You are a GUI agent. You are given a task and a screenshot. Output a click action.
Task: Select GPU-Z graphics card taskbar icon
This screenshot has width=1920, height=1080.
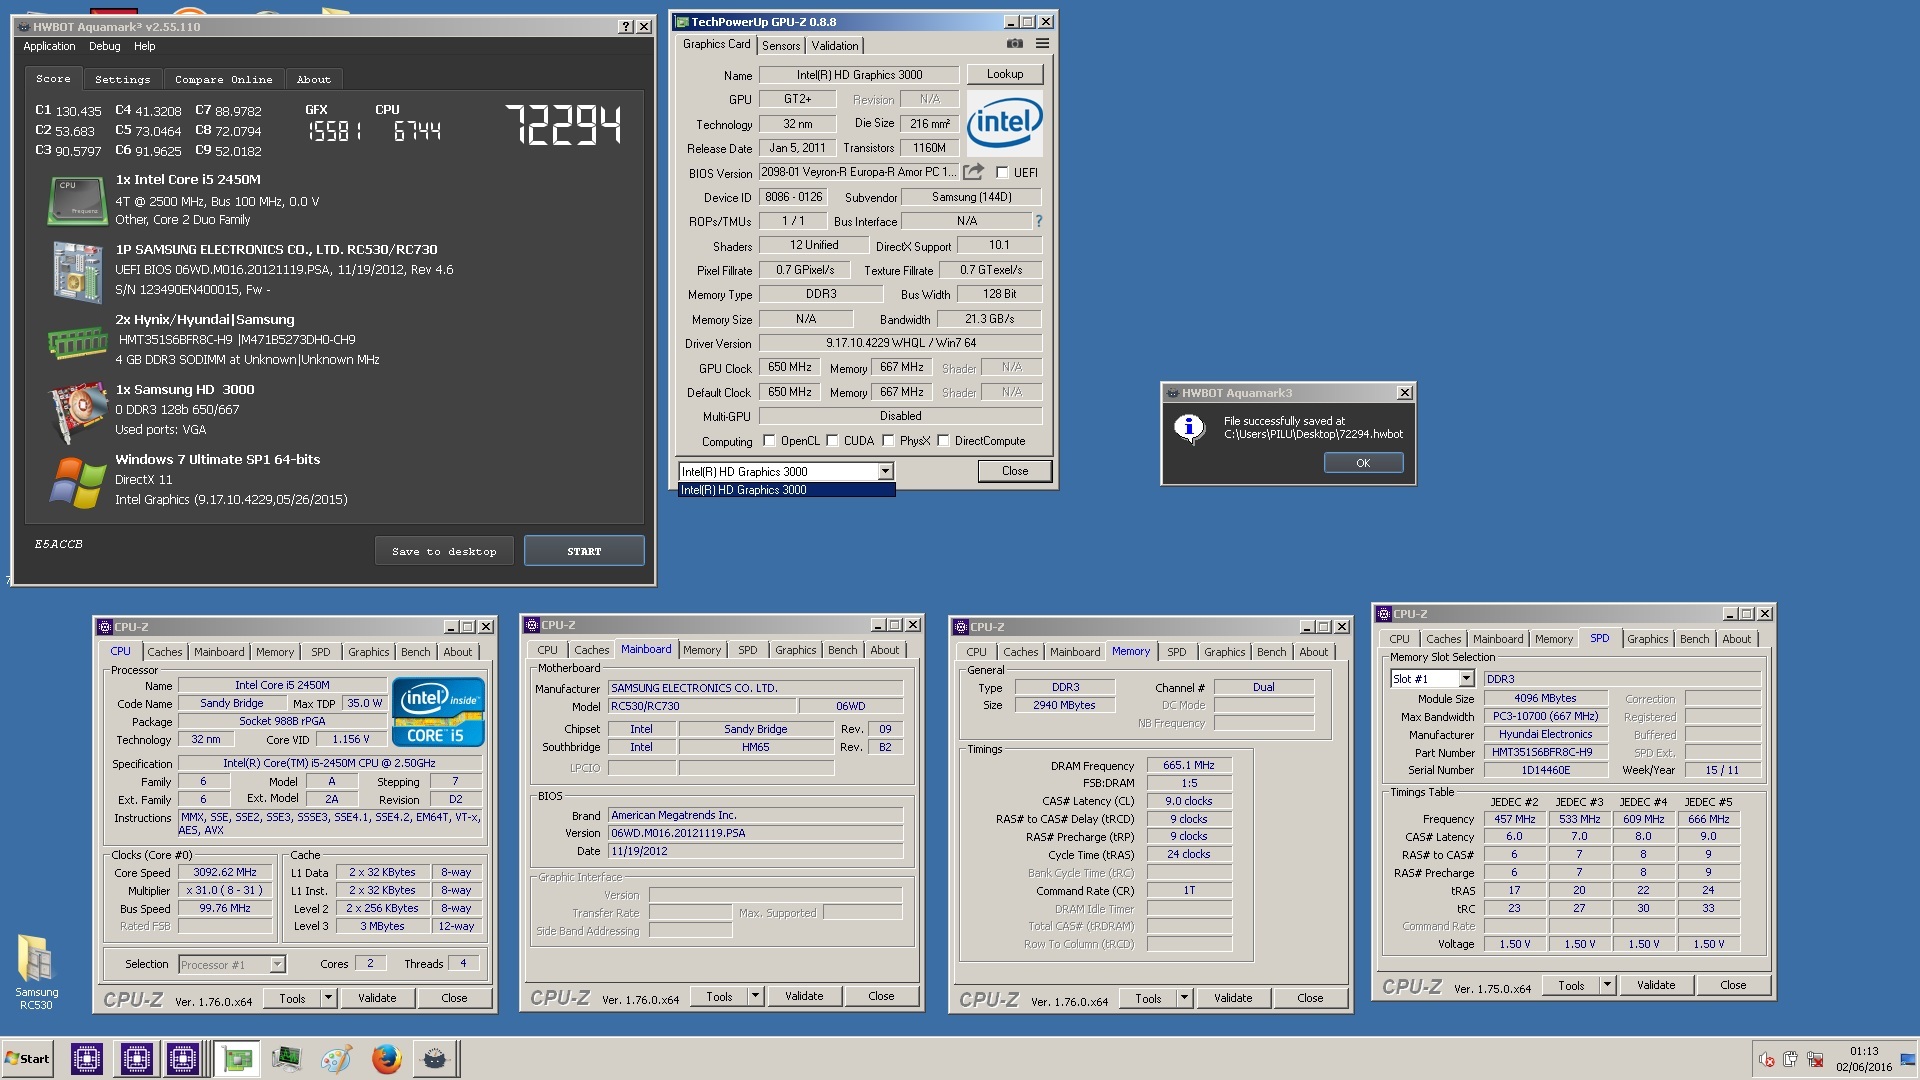point(237,1058)
